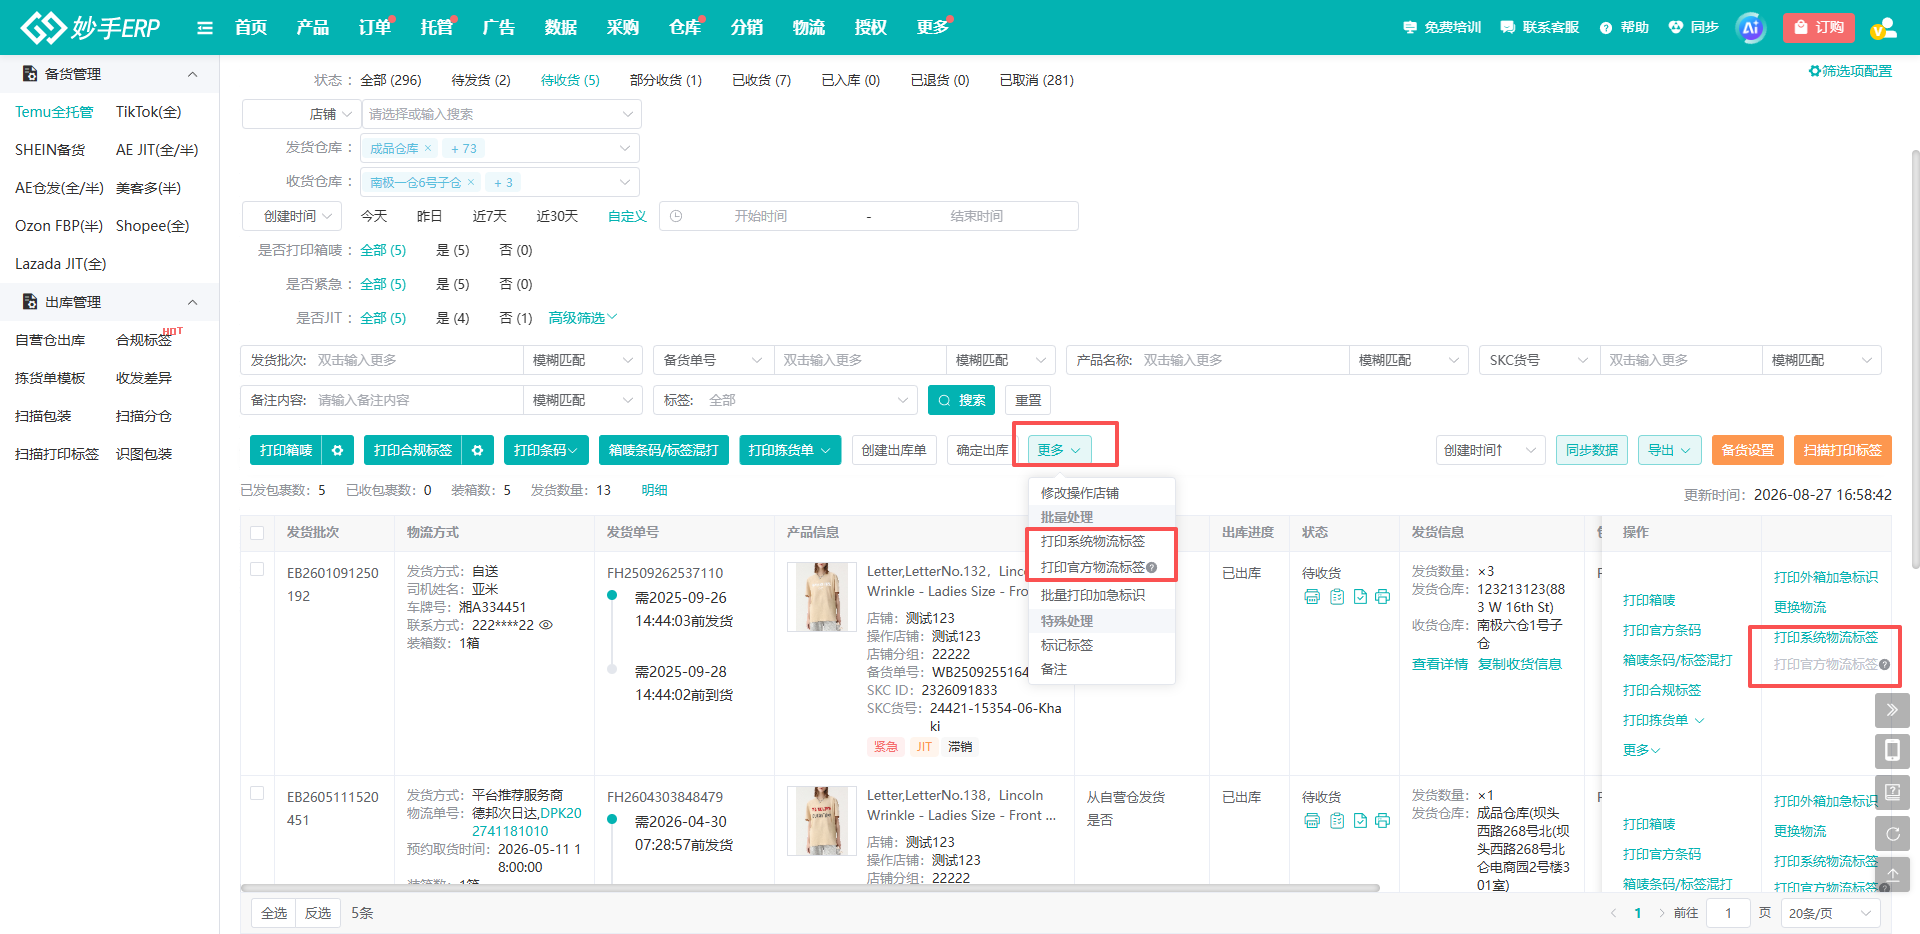Open the 更多 batch actions dropdown
The width and height of the screenshot is (1920, 934).
[1059, 451]
